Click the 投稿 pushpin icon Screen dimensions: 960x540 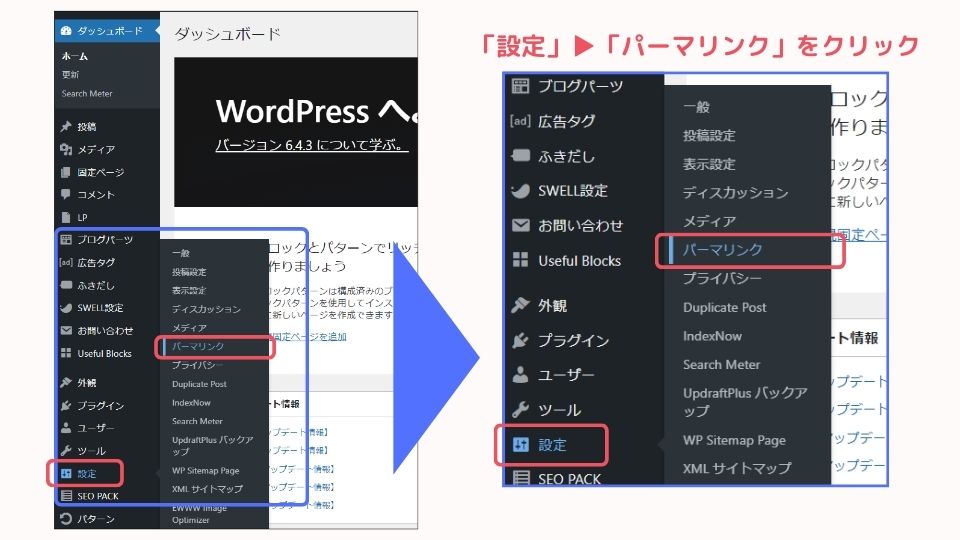point(66,127)
